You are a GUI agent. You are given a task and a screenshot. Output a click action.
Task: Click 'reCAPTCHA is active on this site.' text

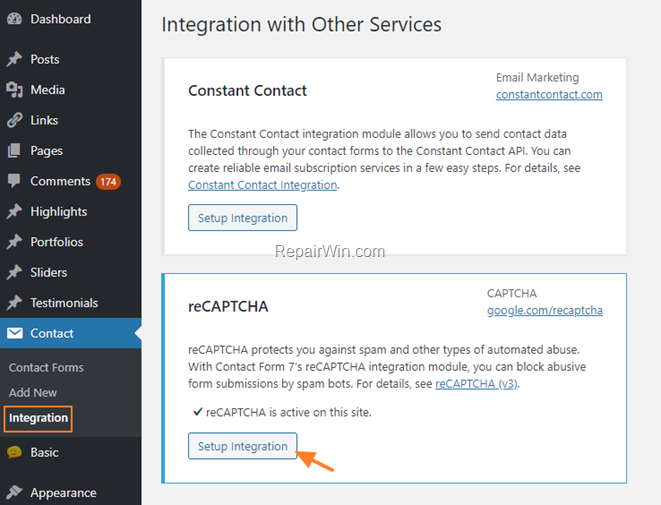pos(288,412)
